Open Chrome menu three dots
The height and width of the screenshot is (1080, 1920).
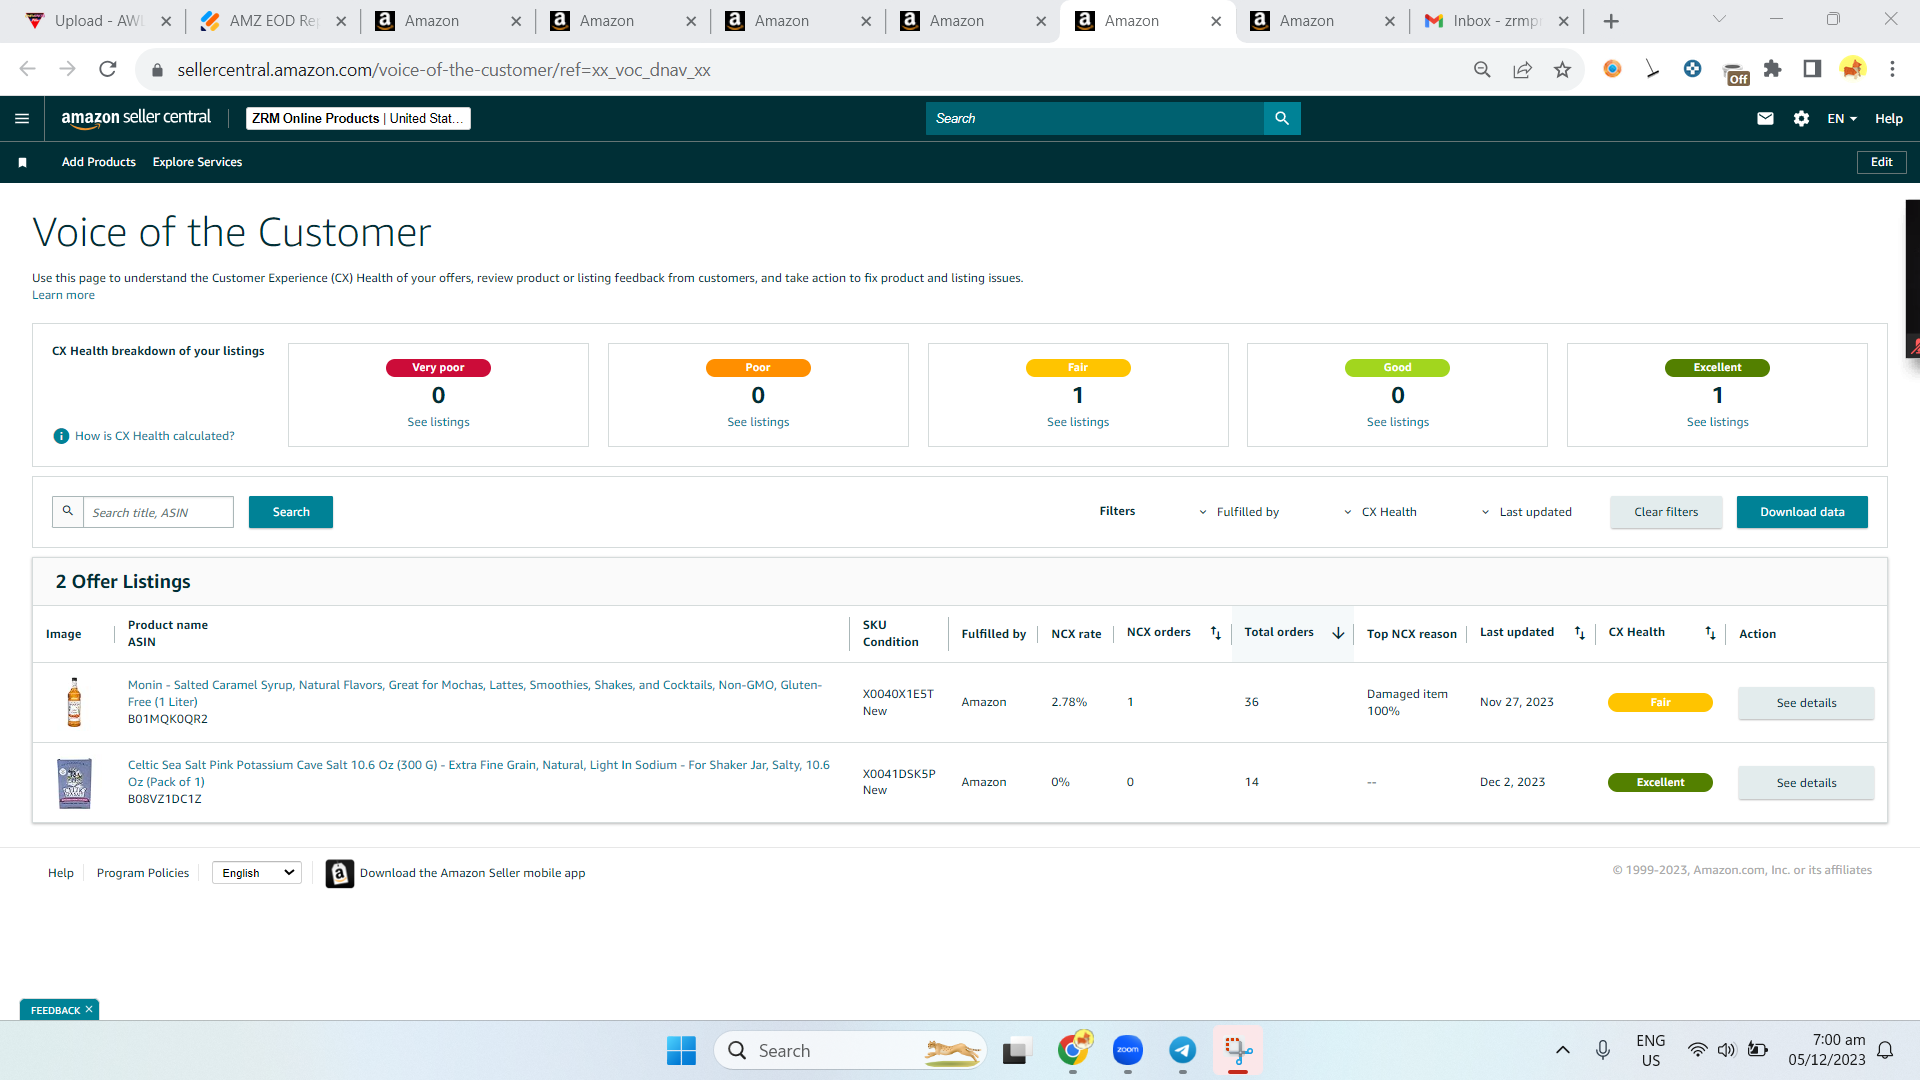tap(1892, 69)
